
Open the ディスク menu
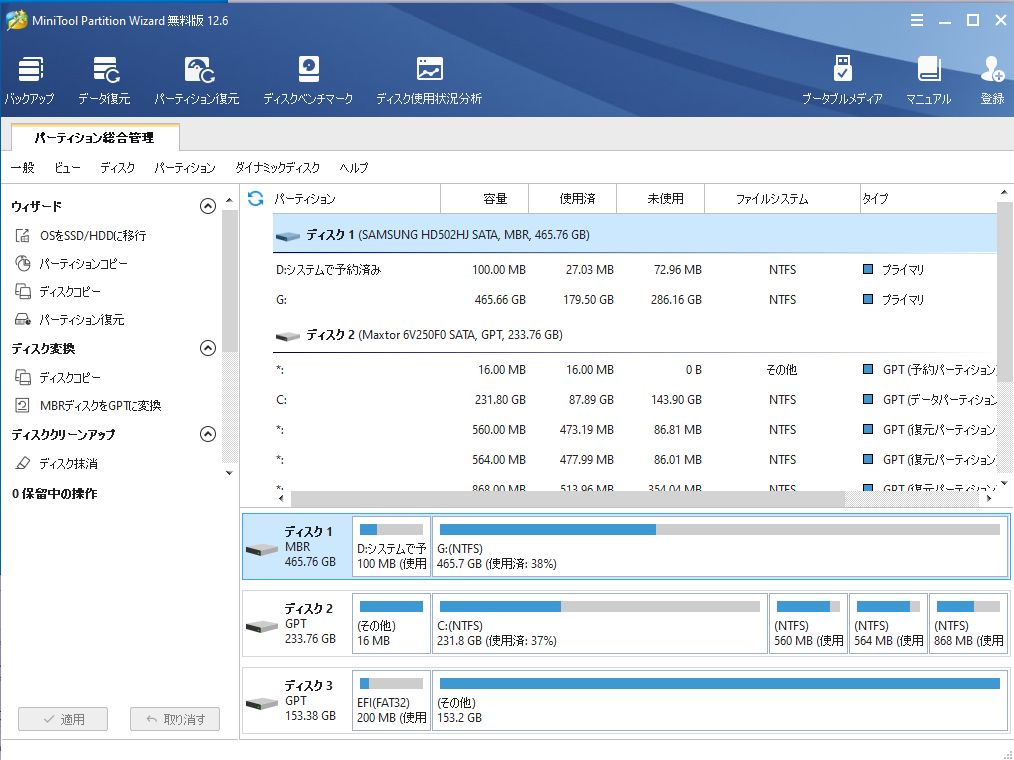pyautogui.click(x=118, y=168)
